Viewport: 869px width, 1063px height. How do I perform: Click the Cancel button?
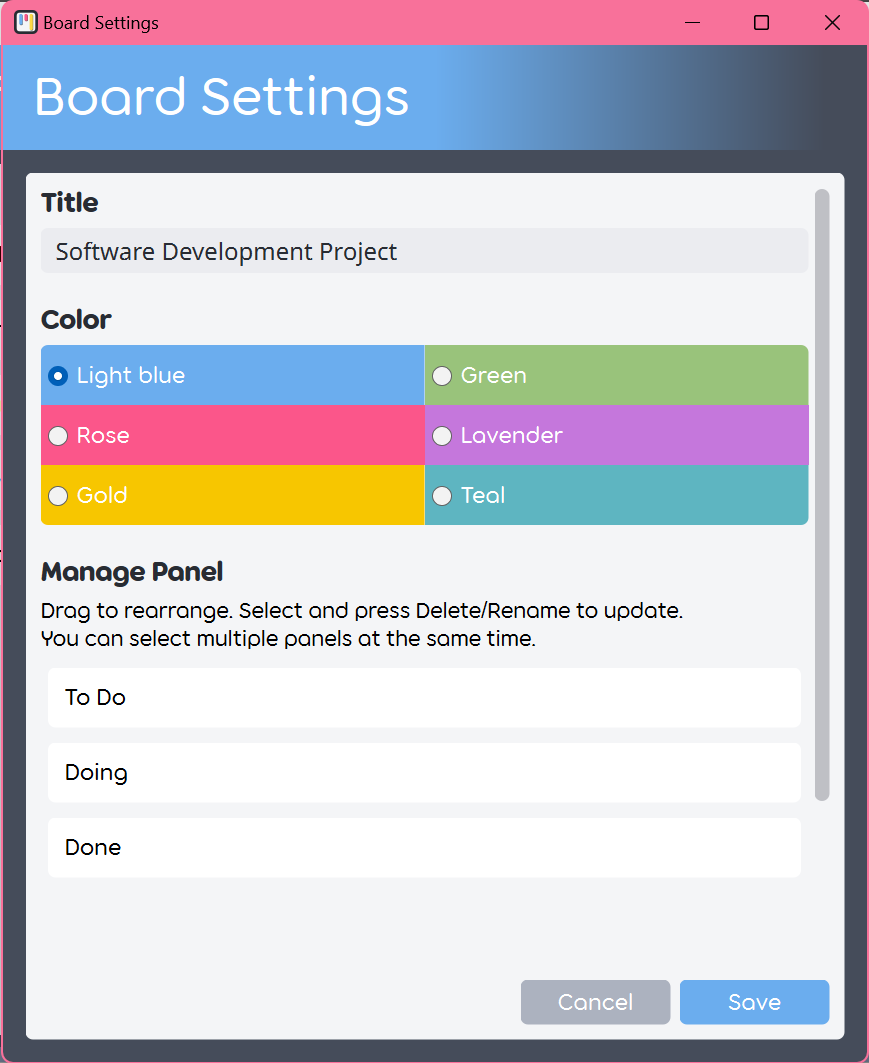[x=595, y=1002]
